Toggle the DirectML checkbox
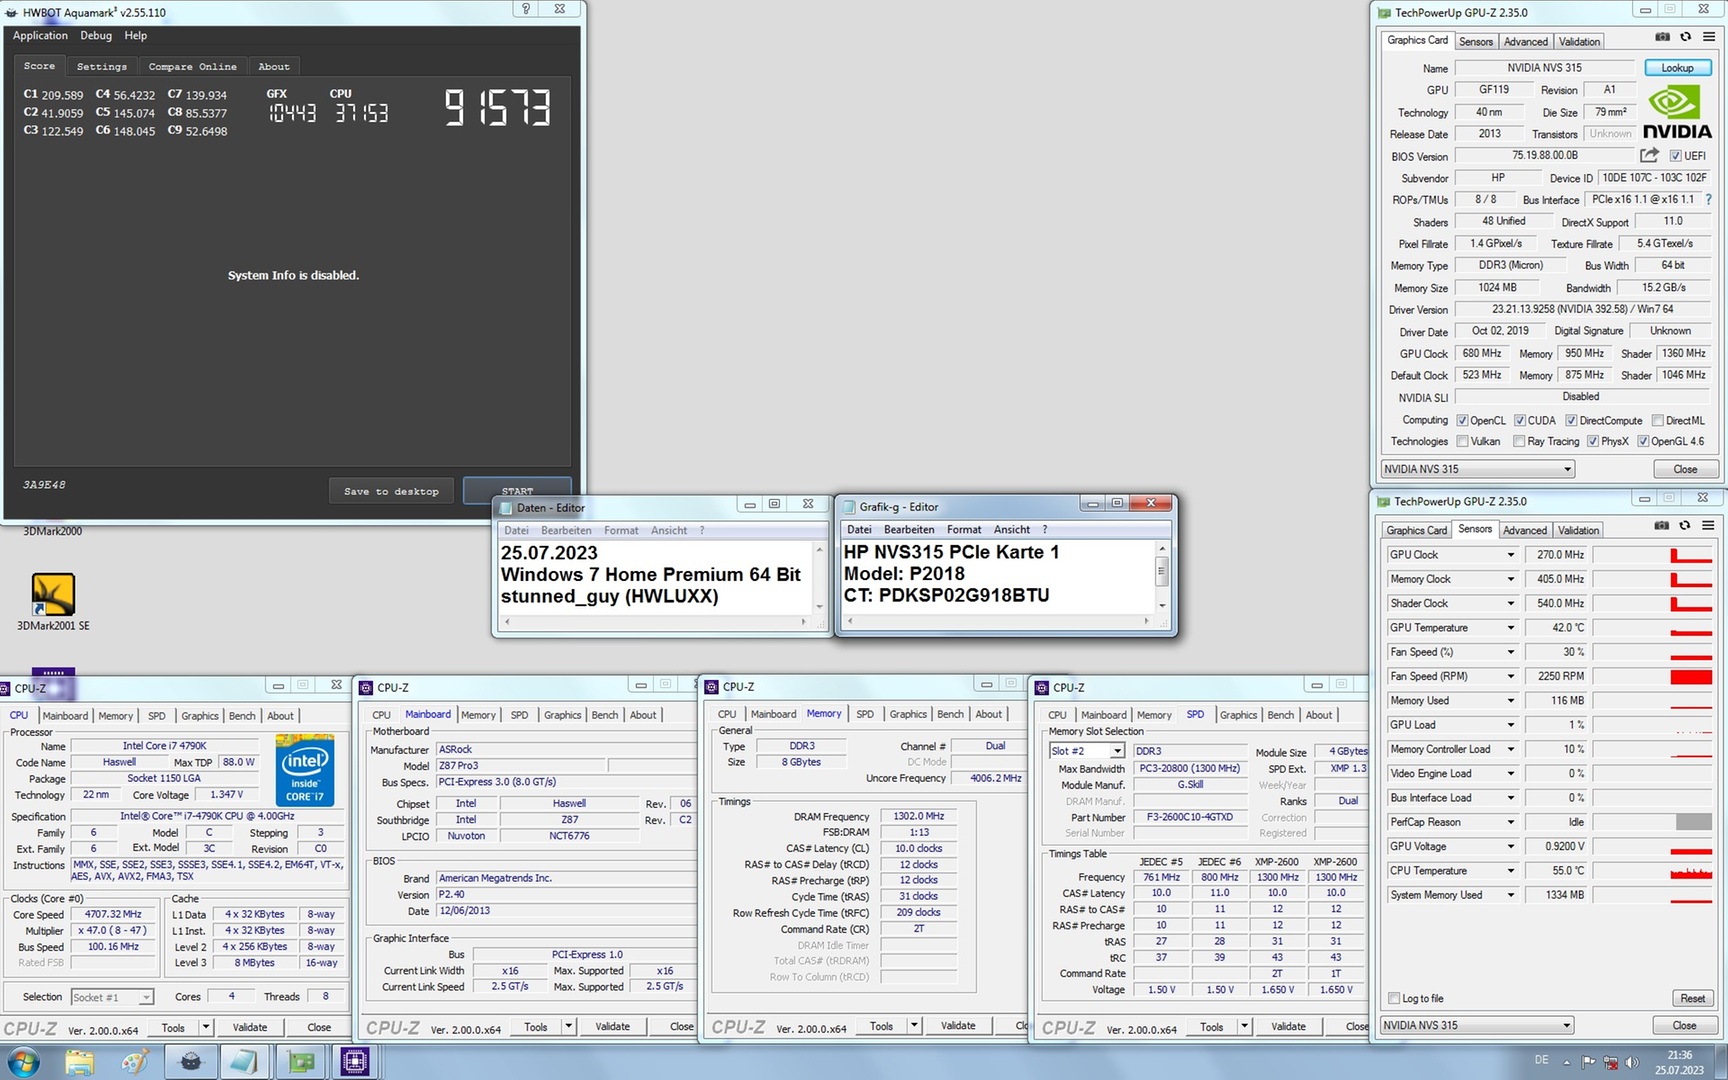 point(1658,421)
